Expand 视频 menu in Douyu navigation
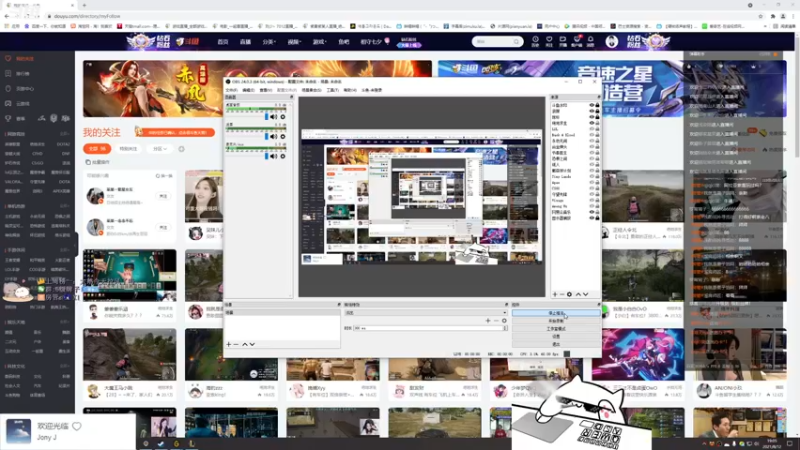The height and width of the screenshot is (450, 800). coord(294,42)
